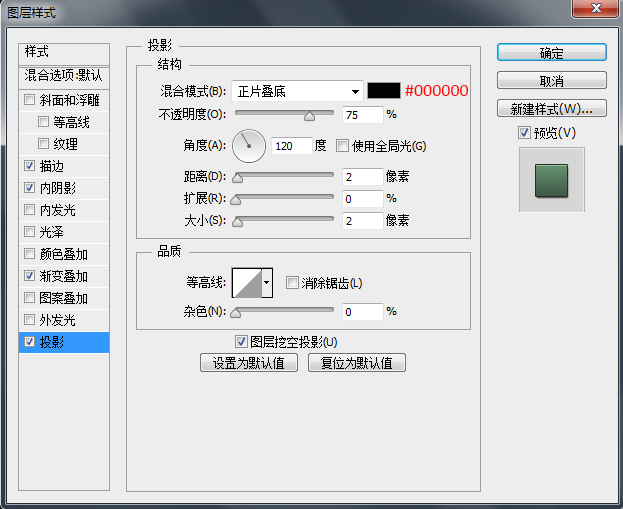Click the opacity value field showing 75

click(x=363, y=115)
